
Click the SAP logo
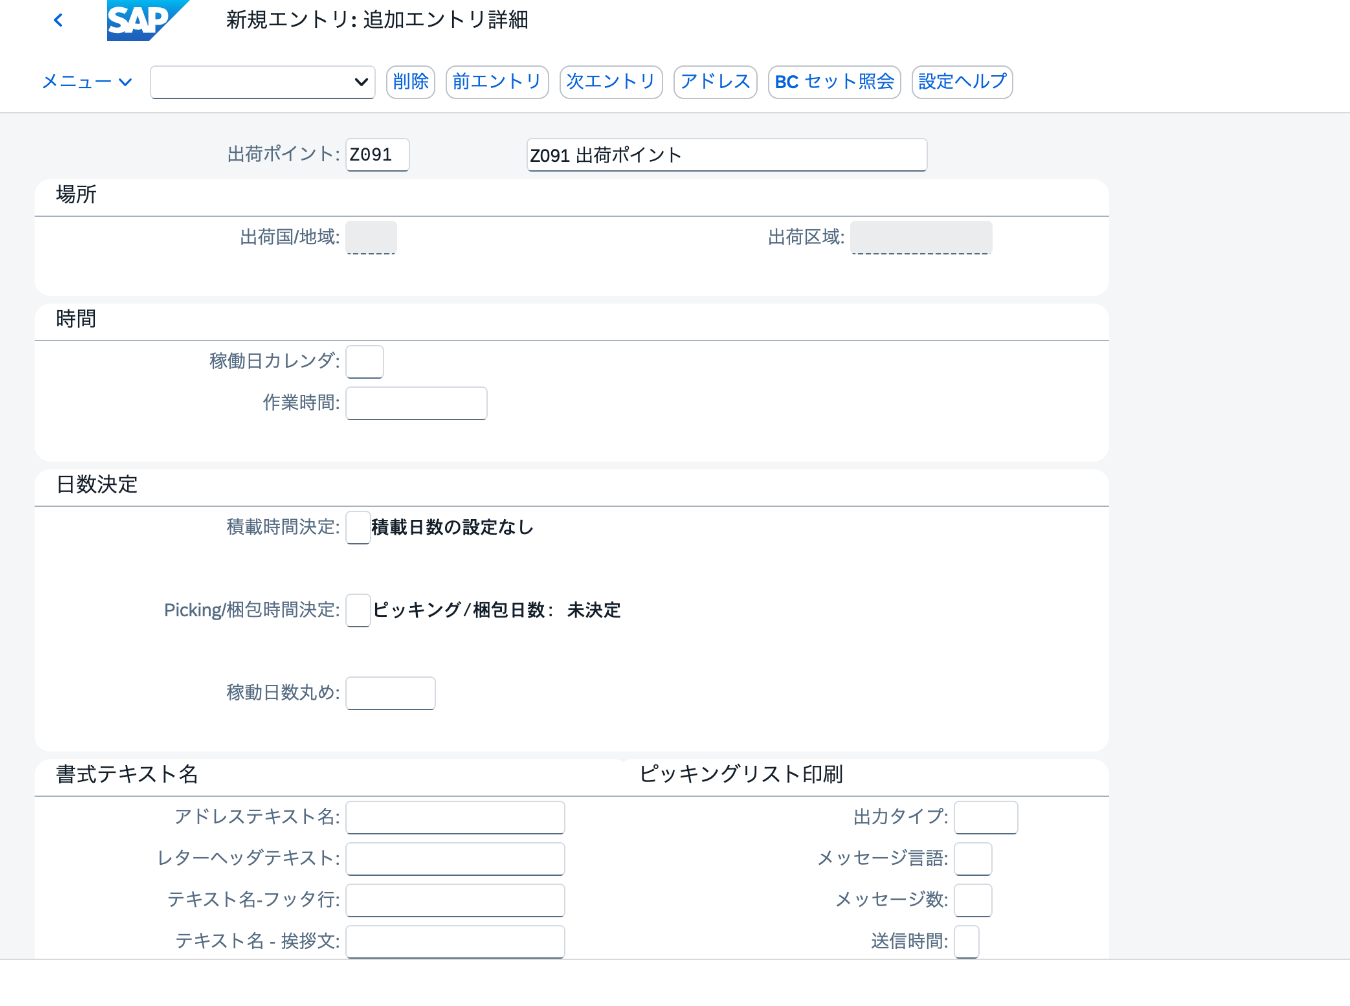coord(147,20)
